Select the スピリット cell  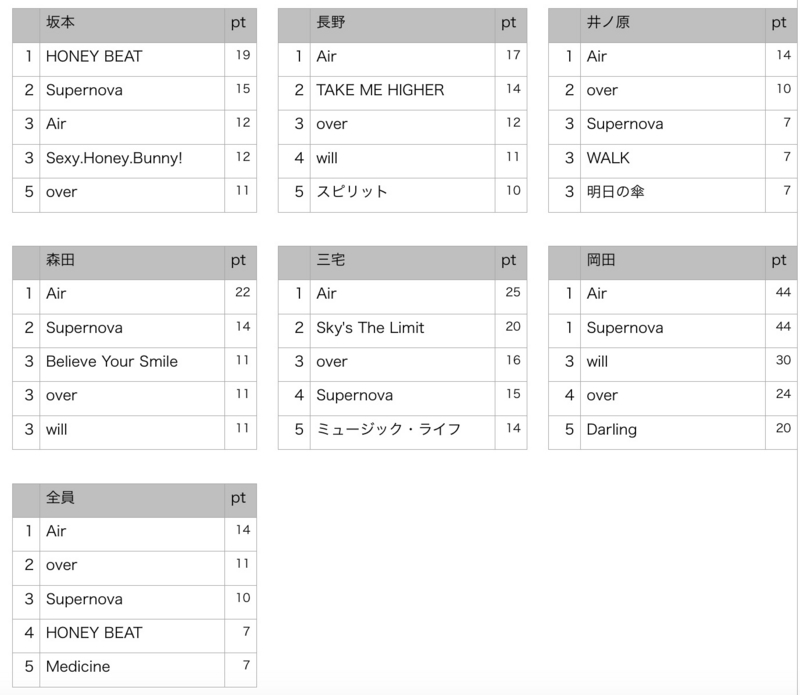point(403,195)
